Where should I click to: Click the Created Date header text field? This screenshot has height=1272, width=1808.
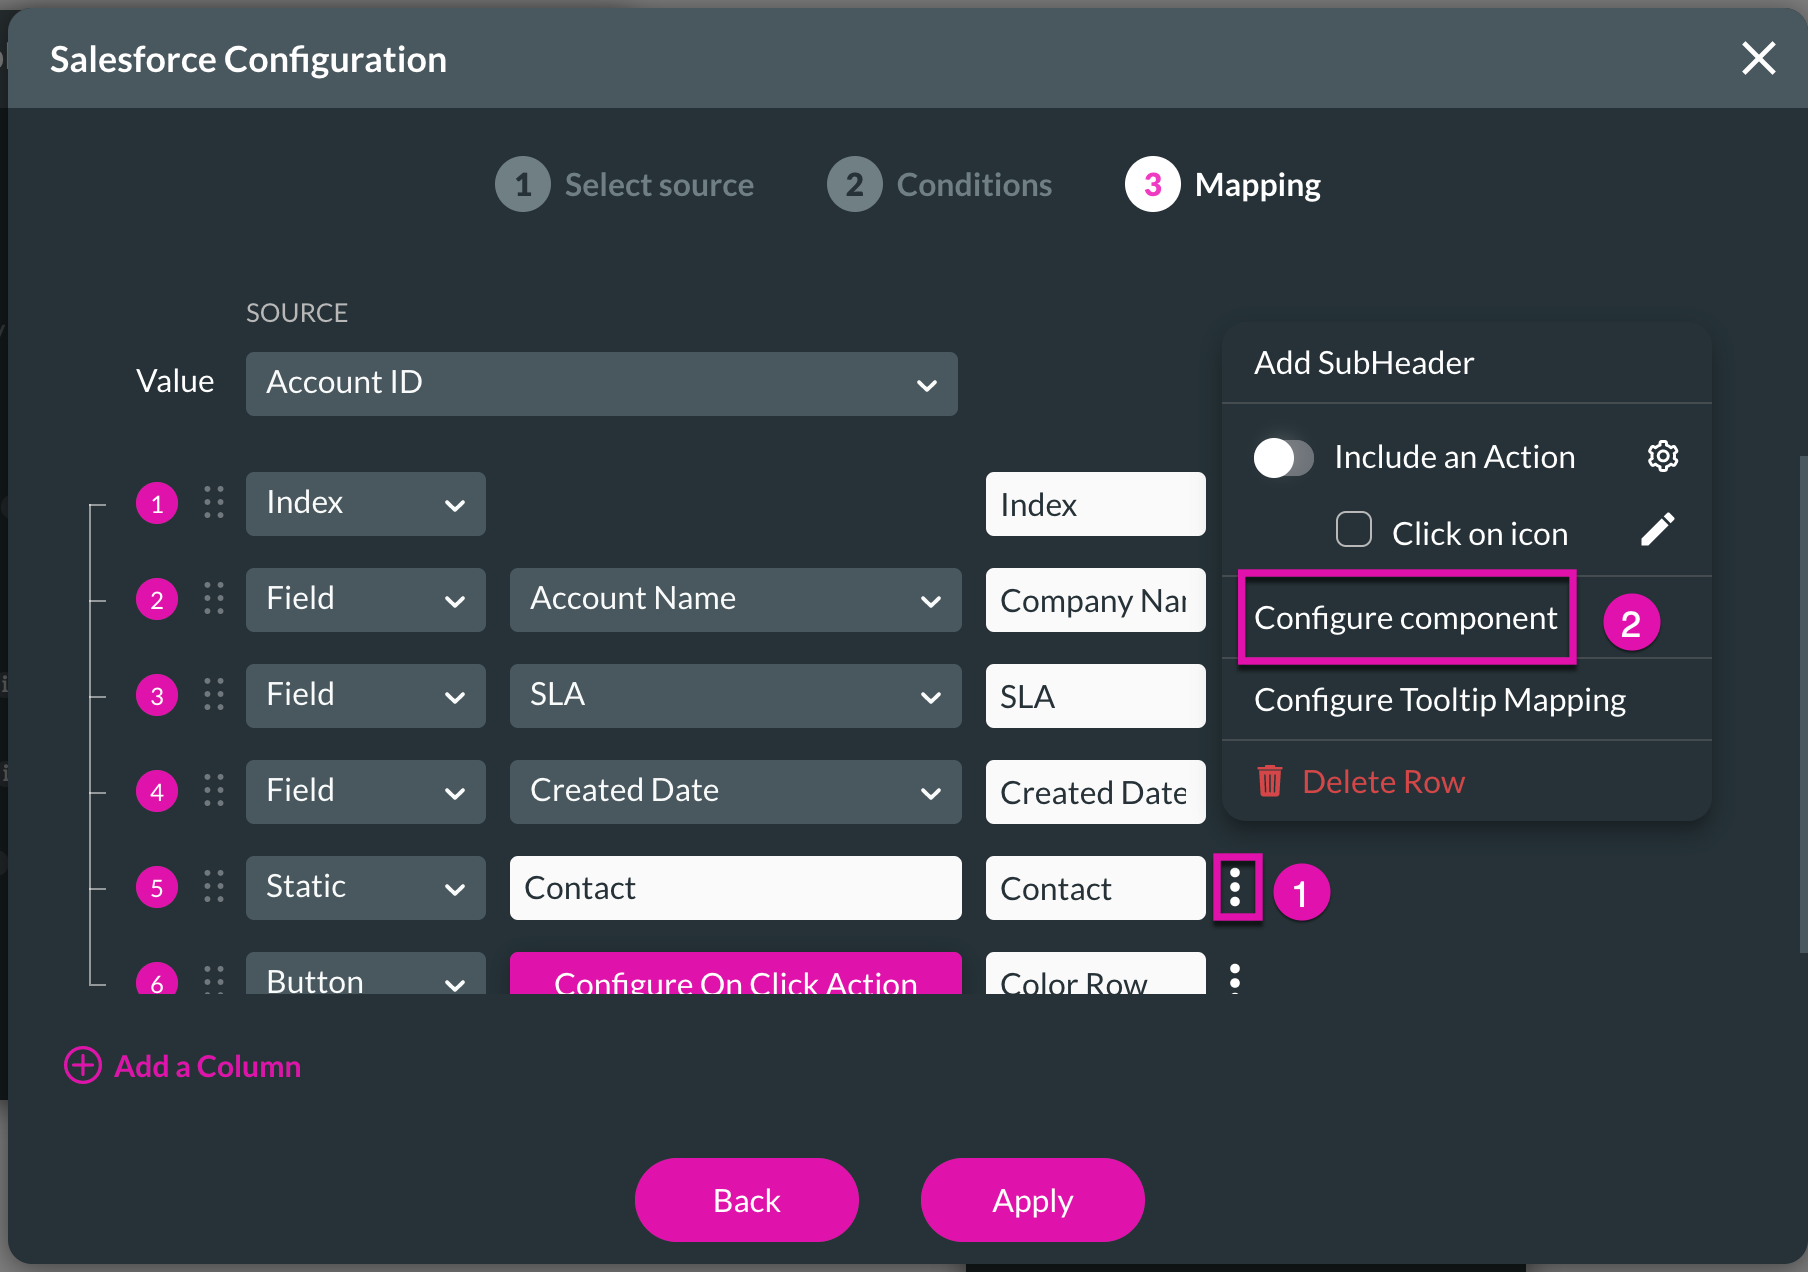(x=1096, y=792)
